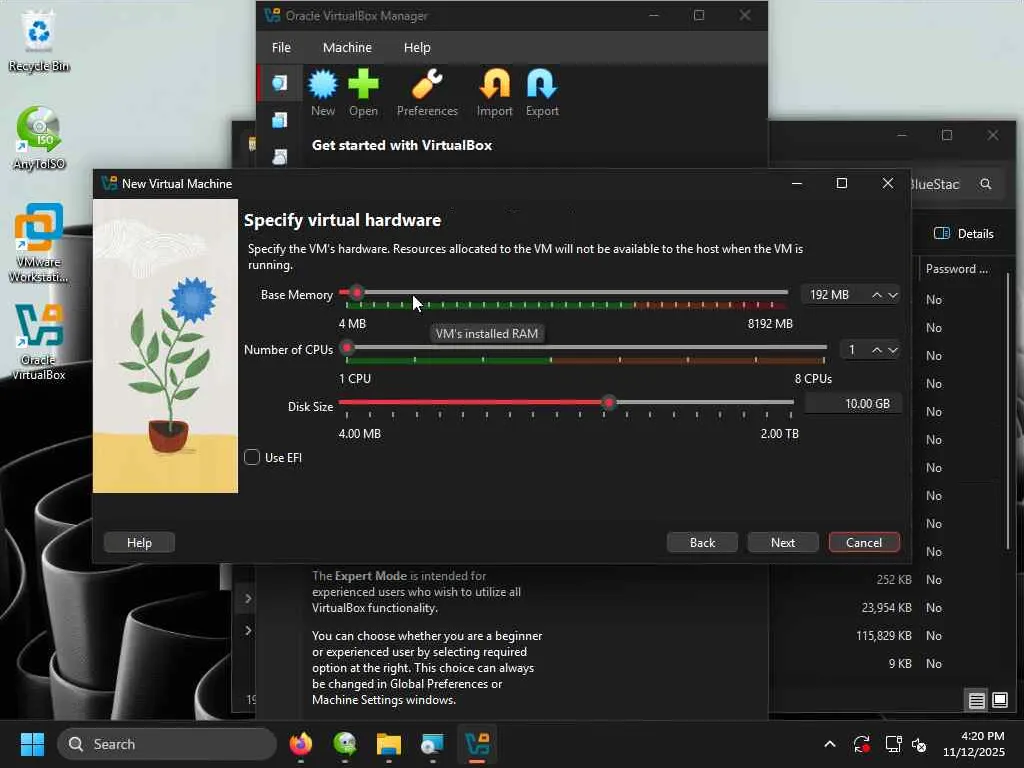
Task: Click the Open icon in VirtualBox toolbar
Action: tap(363, 93)
